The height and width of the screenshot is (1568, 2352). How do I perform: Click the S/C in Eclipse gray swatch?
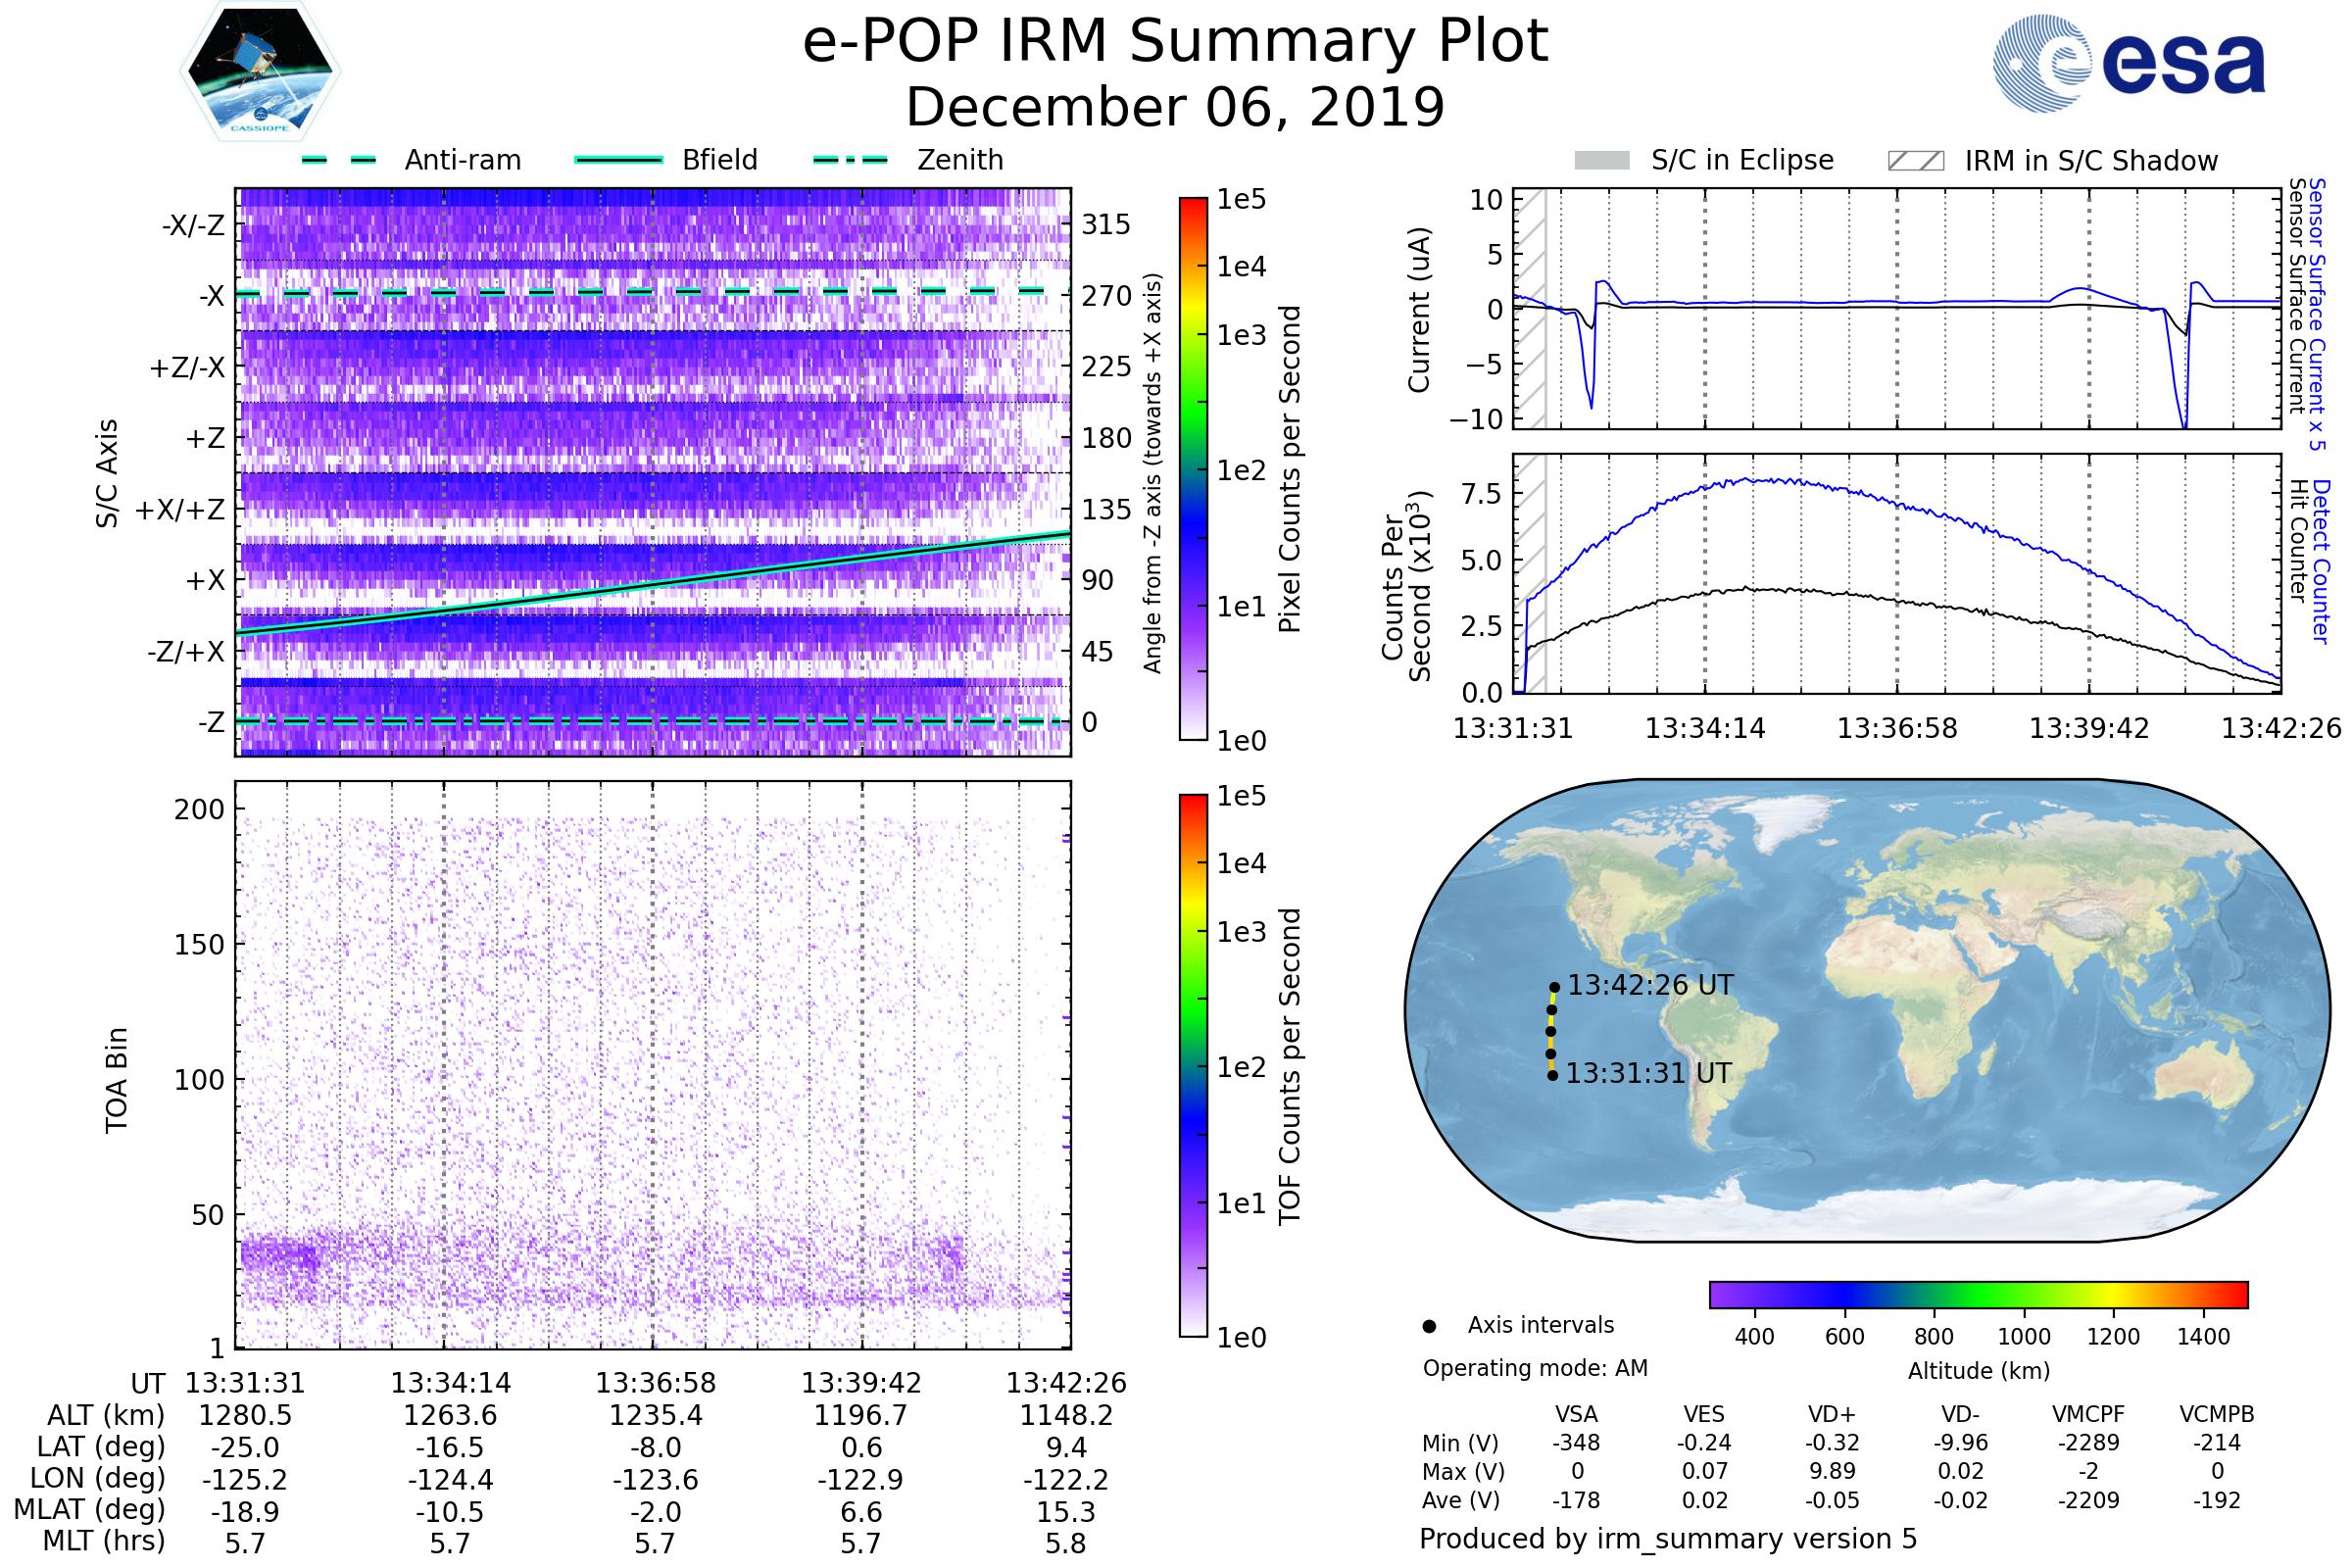coord(1601,161)
